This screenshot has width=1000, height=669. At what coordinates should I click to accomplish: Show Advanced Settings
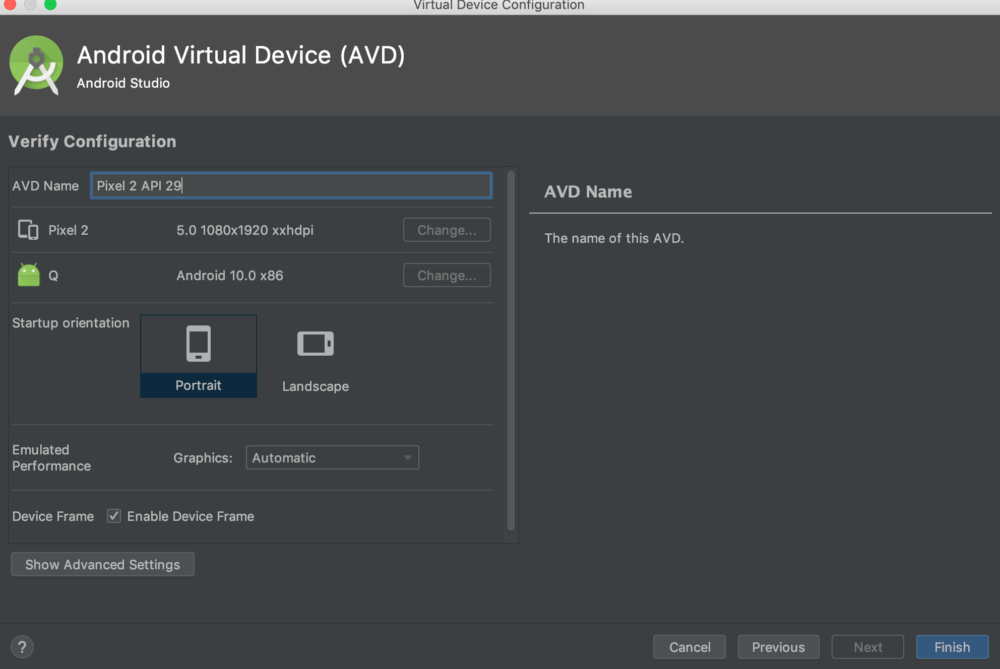click(103, 564)
